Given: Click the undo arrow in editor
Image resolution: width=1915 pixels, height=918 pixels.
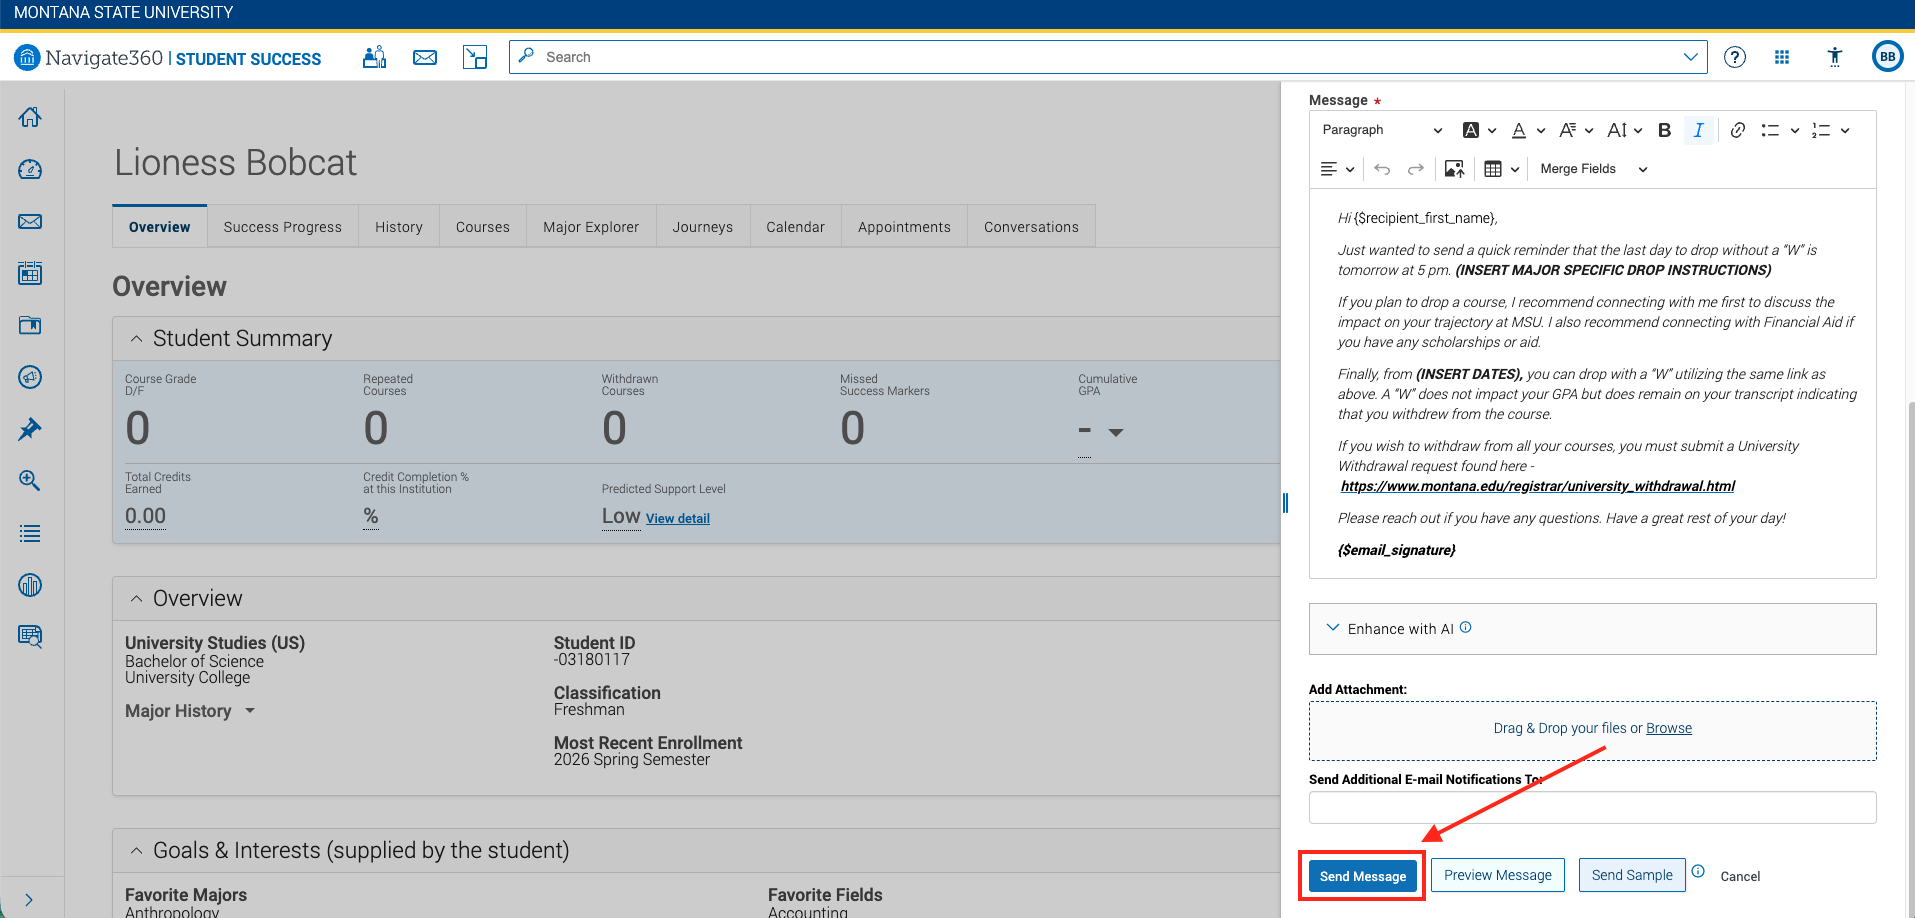Looking at the screenshot, I should [1382, 169].
